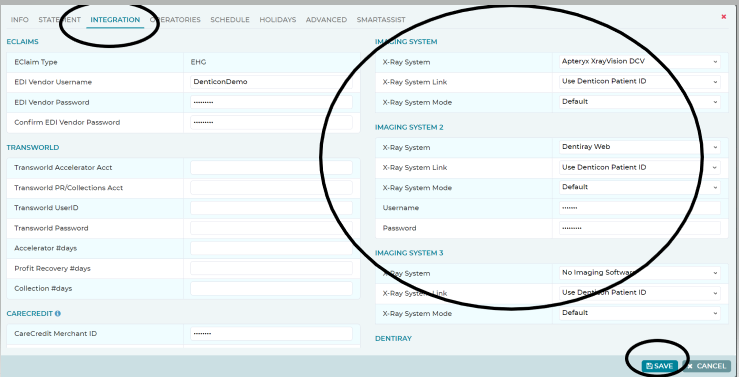Go to the HOLIDAYS tab
Viewport: 739px width, 377px height.
tap(278, 20)
